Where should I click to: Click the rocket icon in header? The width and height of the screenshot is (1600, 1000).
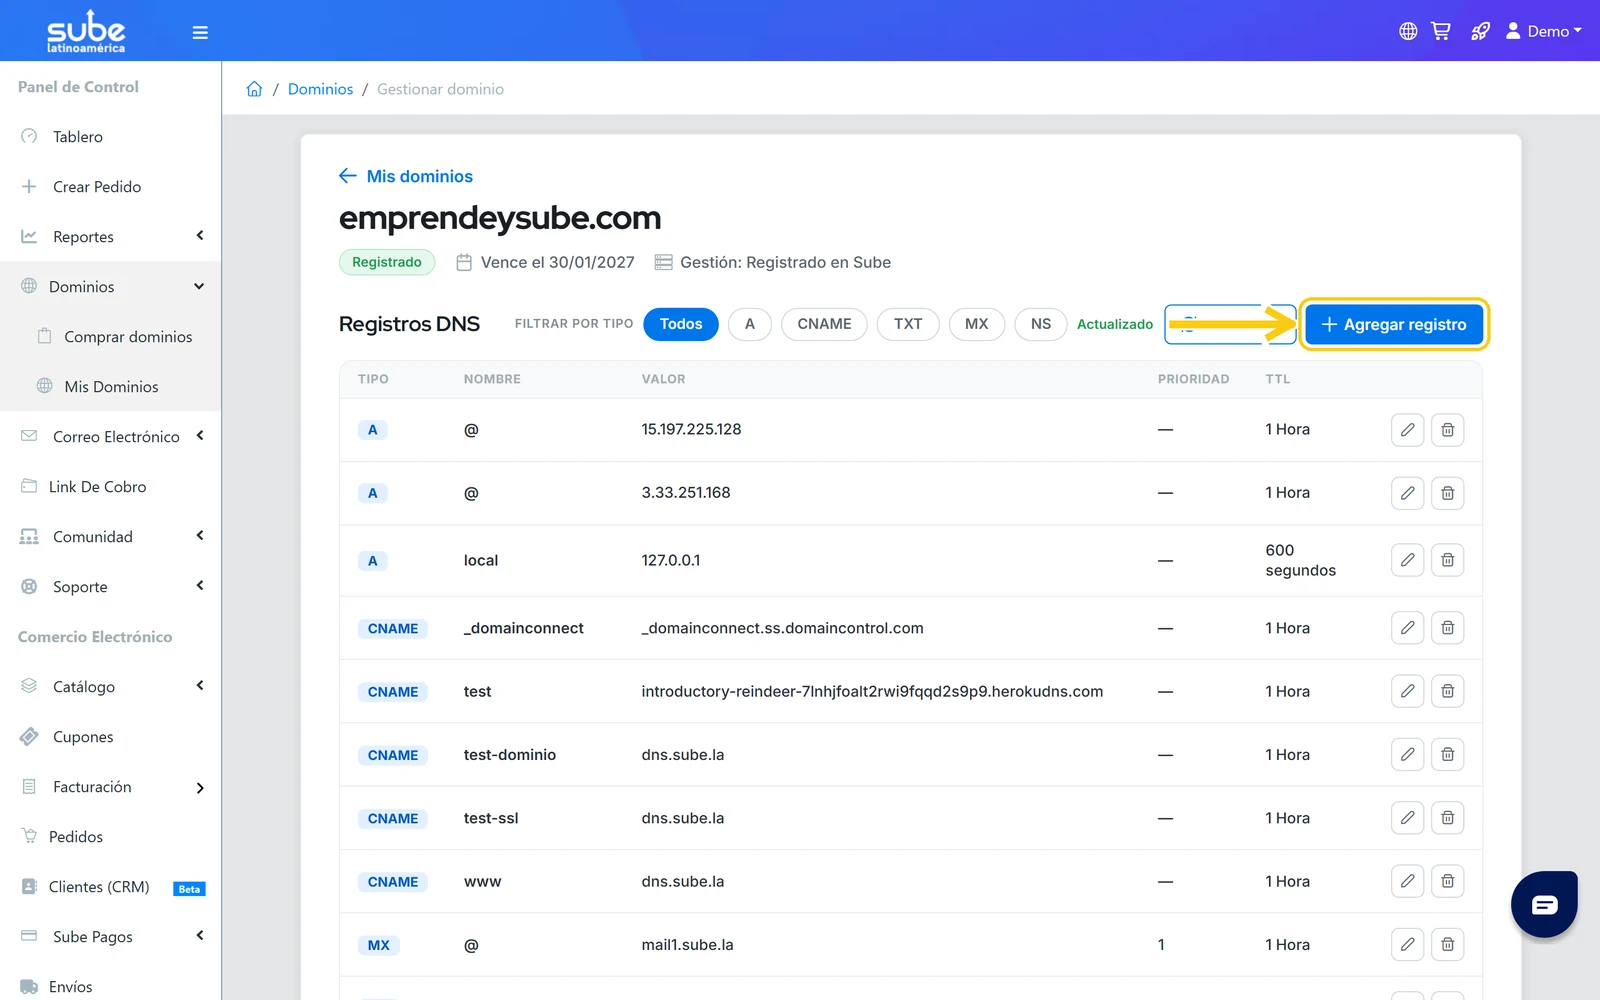pos(1480,31)
